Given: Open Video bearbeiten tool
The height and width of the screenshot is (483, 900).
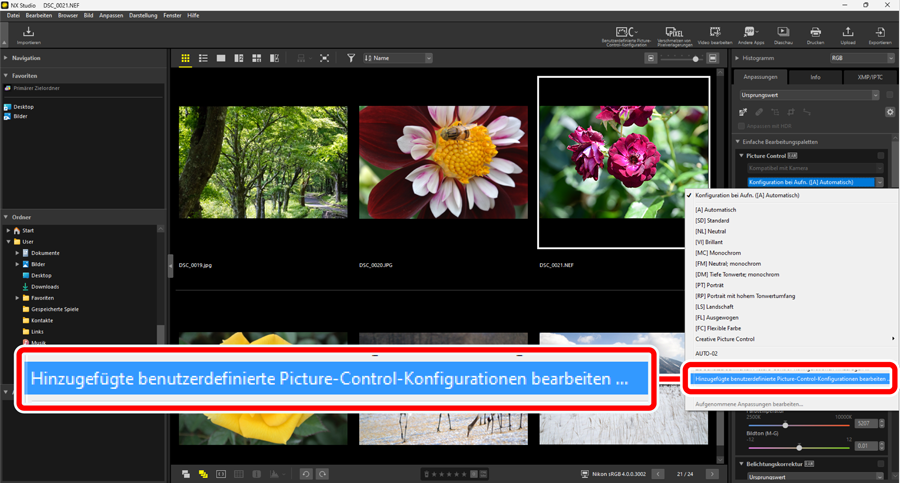Looking at the screenshot, I should click(x=714, y=35).
